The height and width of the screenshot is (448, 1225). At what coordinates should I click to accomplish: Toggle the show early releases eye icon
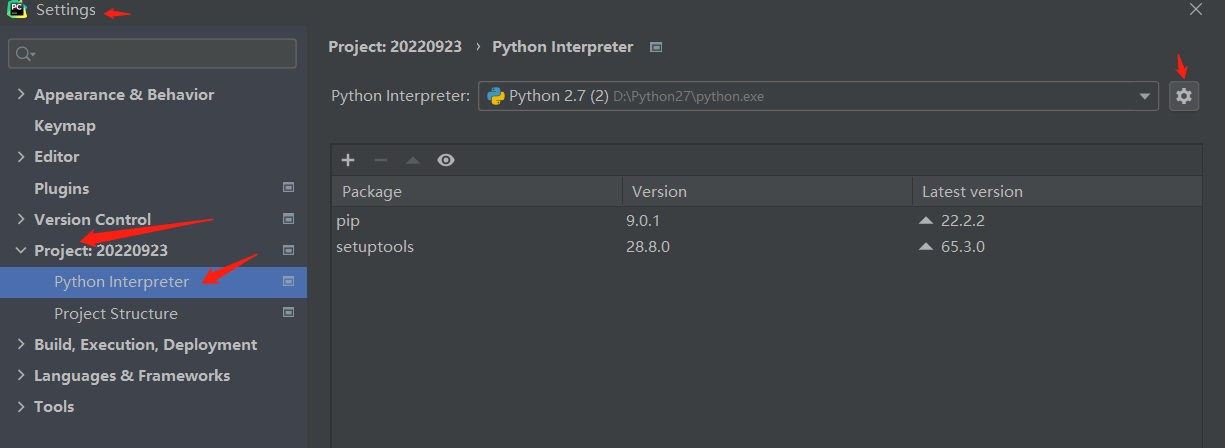pyautogui.click(x=446, y=160)
